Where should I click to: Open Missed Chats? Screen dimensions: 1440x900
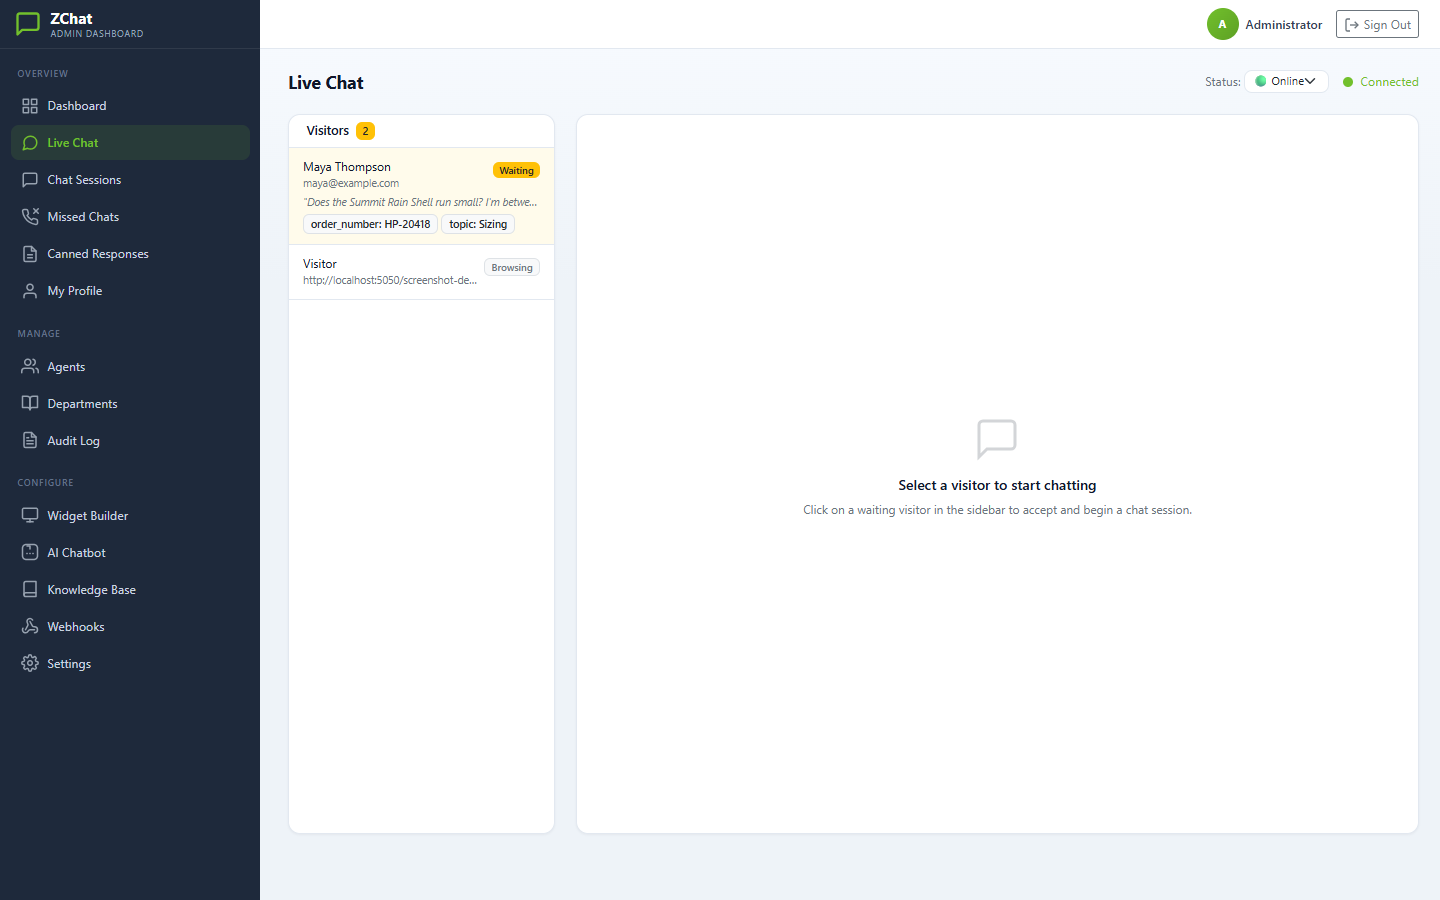point(130,217)
